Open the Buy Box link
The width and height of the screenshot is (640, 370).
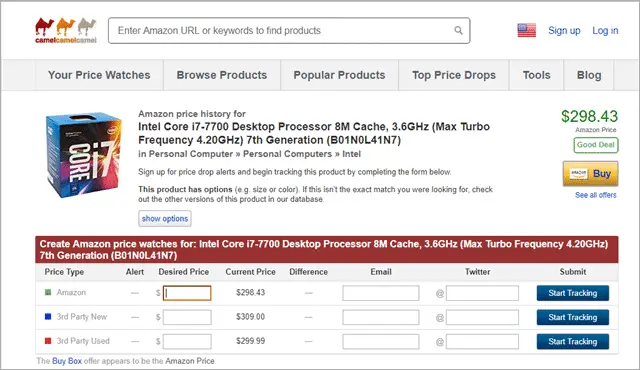[x=67, y=361]
